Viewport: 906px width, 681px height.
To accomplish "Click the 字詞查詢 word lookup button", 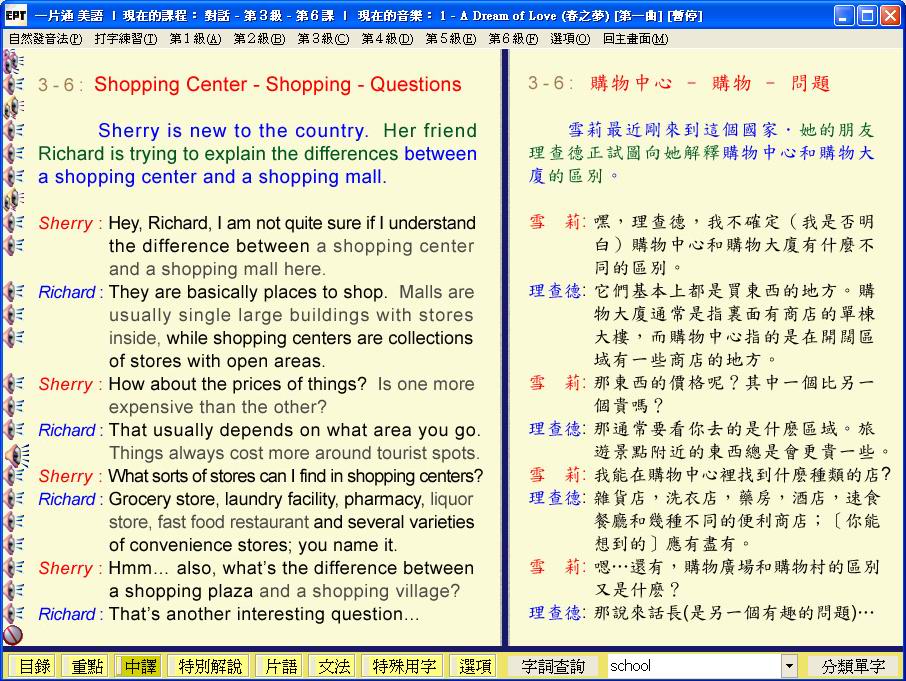I will (553, 666).
